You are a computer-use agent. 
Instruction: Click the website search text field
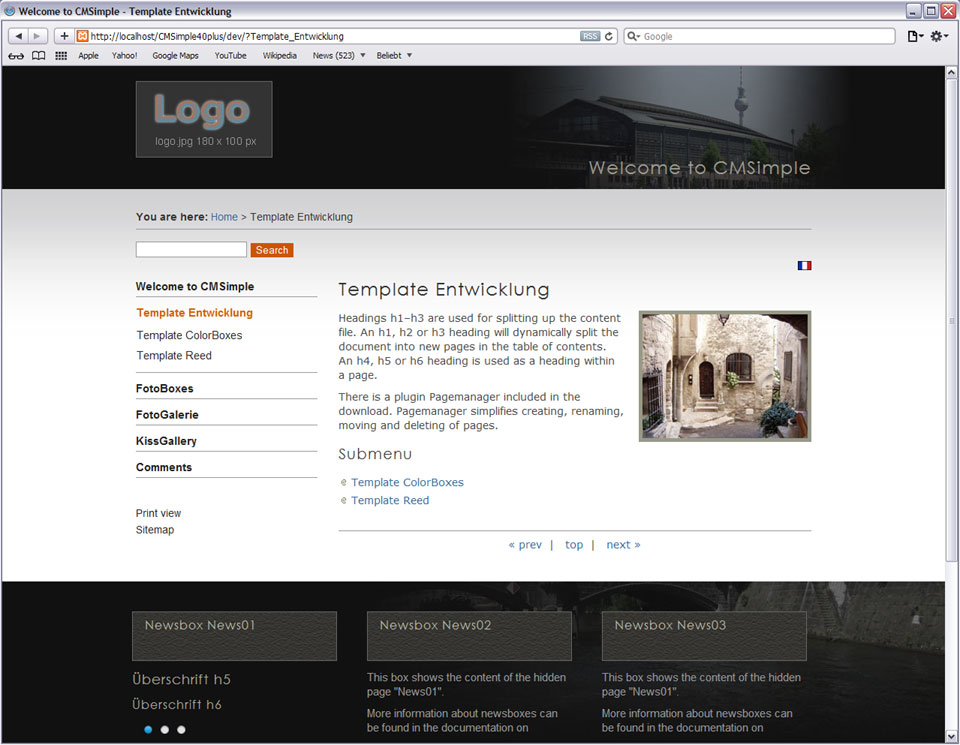pos(191,250)
